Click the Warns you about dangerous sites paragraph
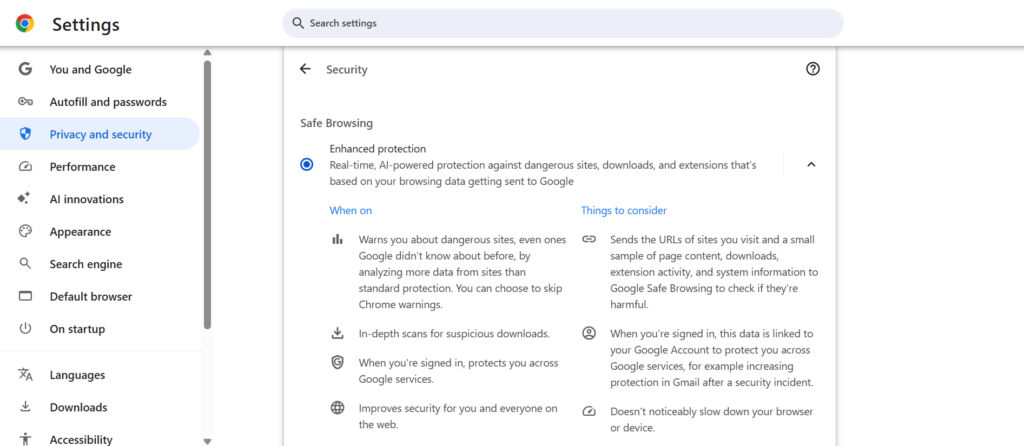 click(462, 272)
